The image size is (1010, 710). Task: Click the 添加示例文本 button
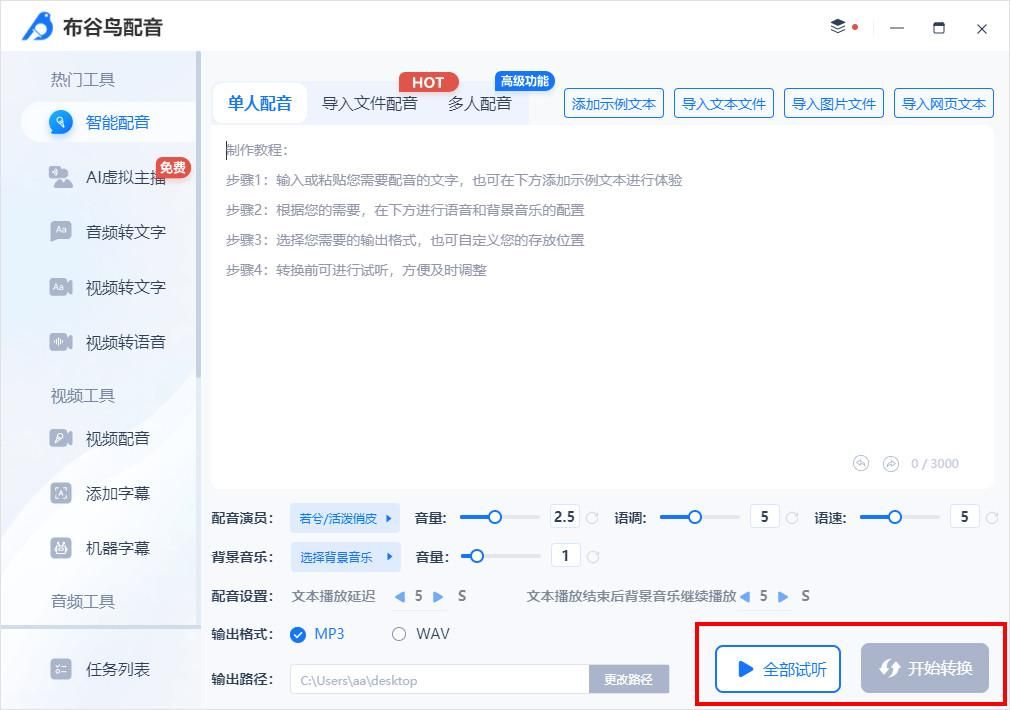click(x=614, y=104)
